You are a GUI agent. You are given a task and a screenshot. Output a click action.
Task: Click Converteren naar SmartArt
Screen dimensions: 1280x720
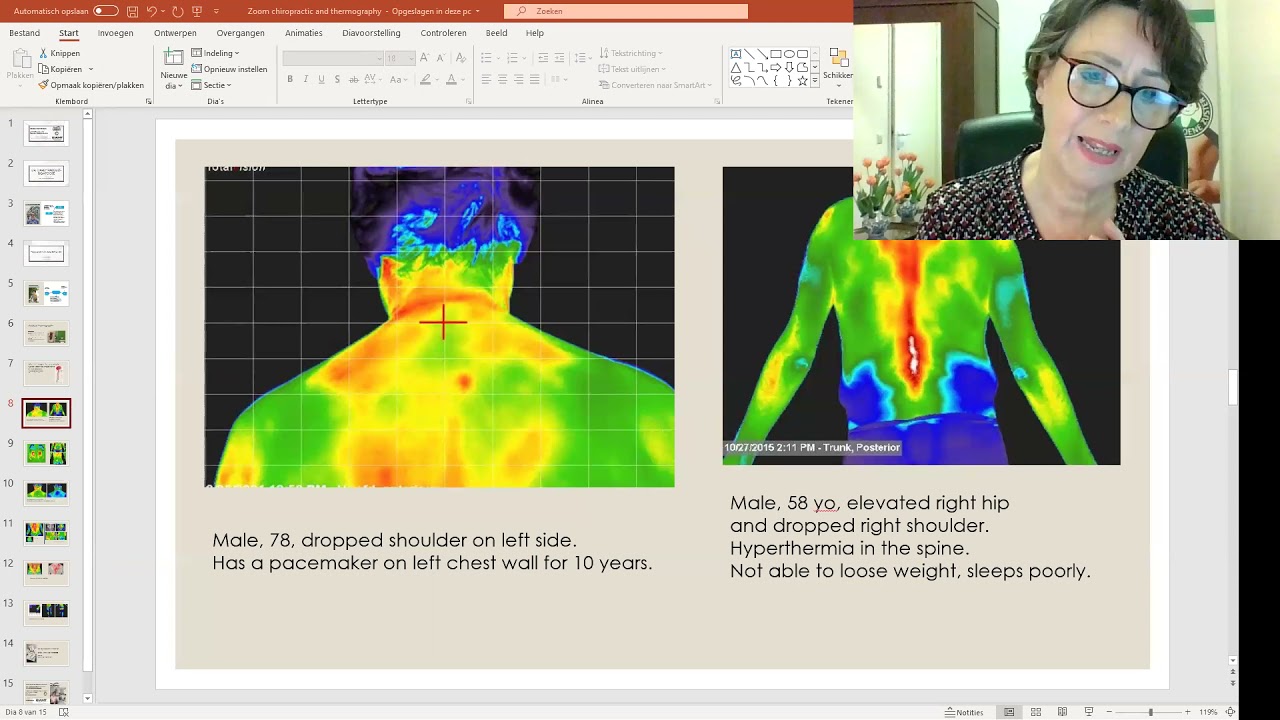pos(655,85)
